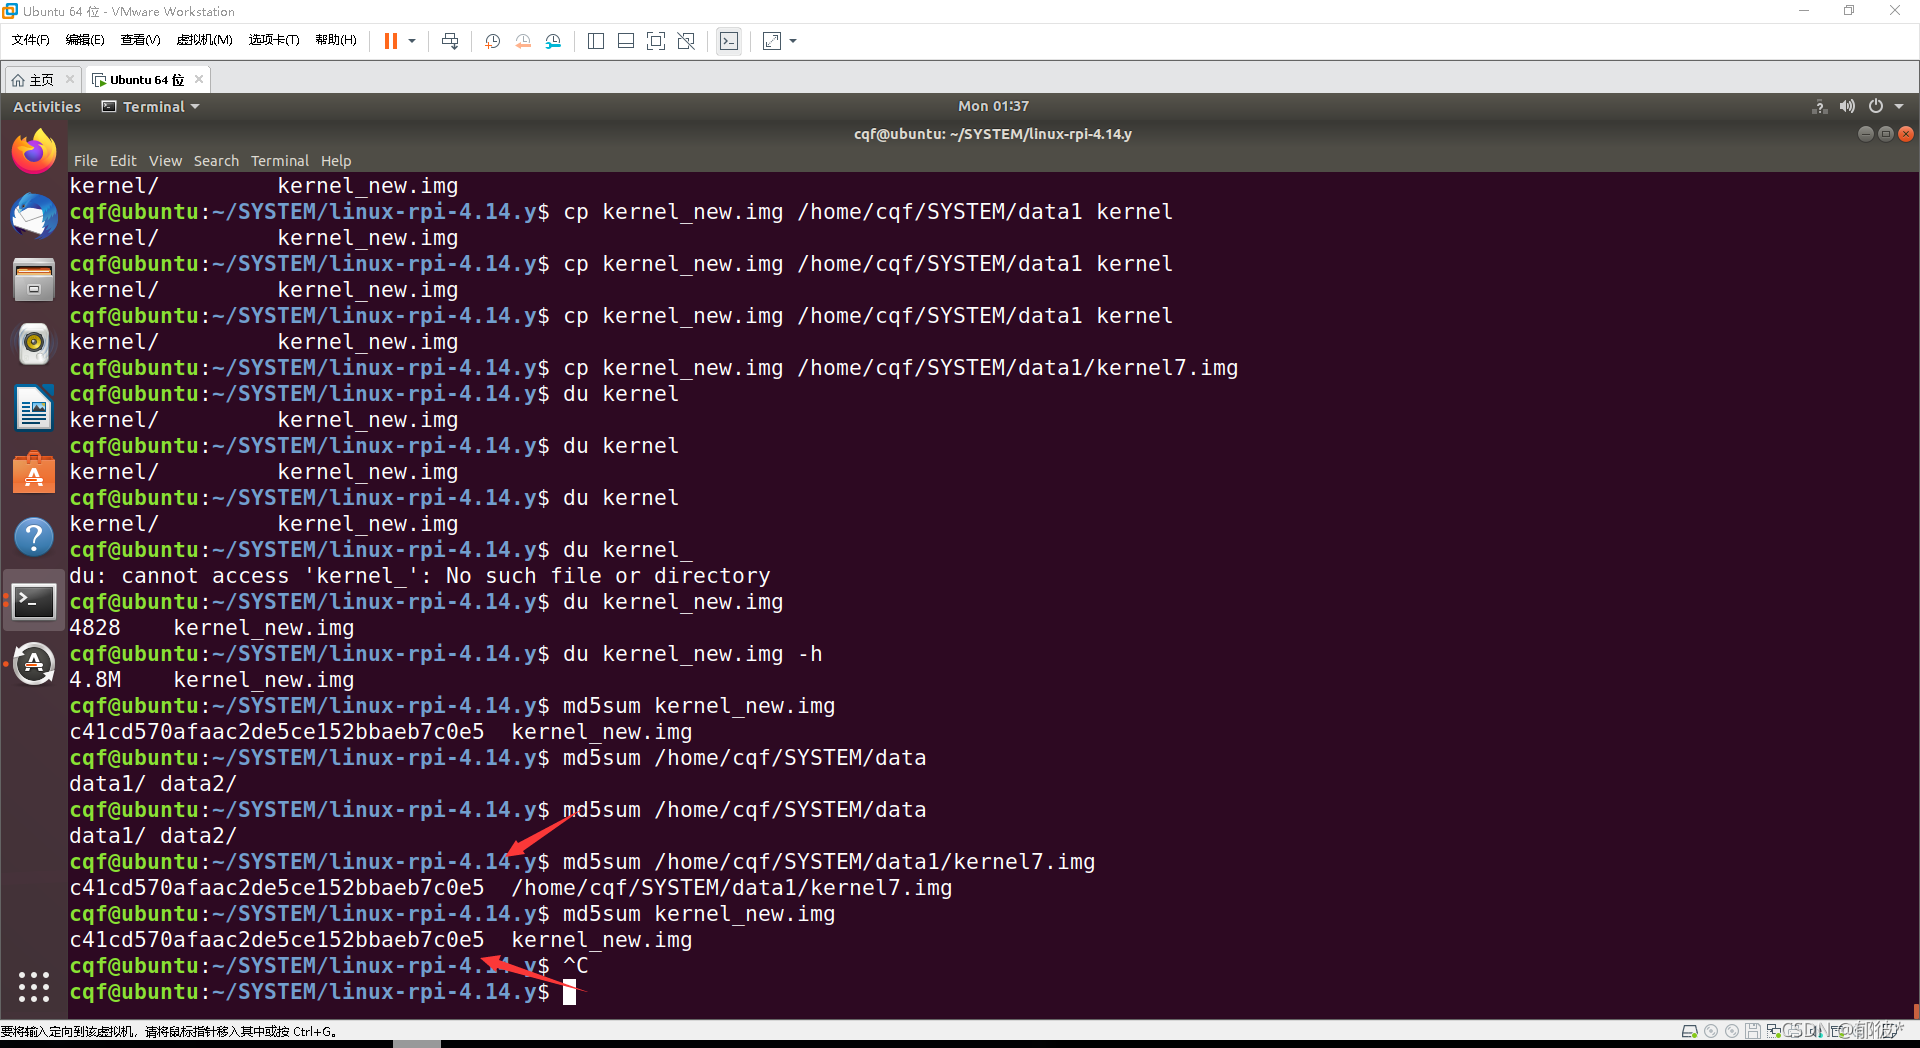Click the Terminal icon in the Ubuntu dock
The width and height of the screenshot is (1920, 1048).
[x=34, y=601]
